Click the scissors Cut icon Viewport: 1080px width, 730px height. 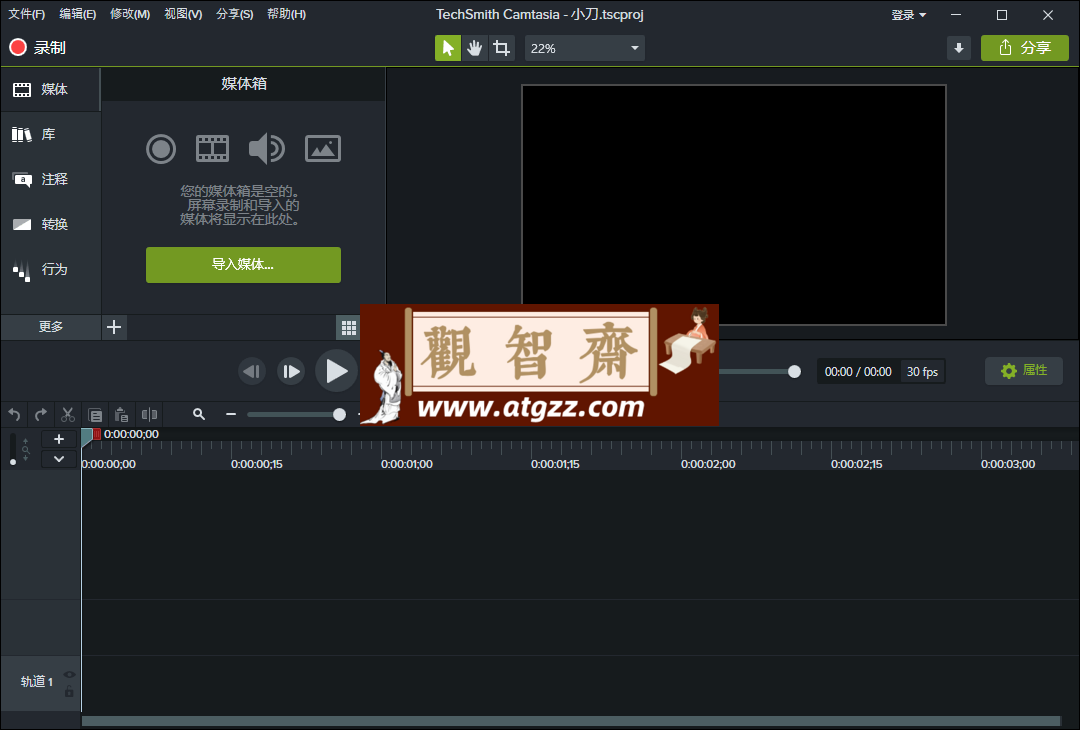68,415
